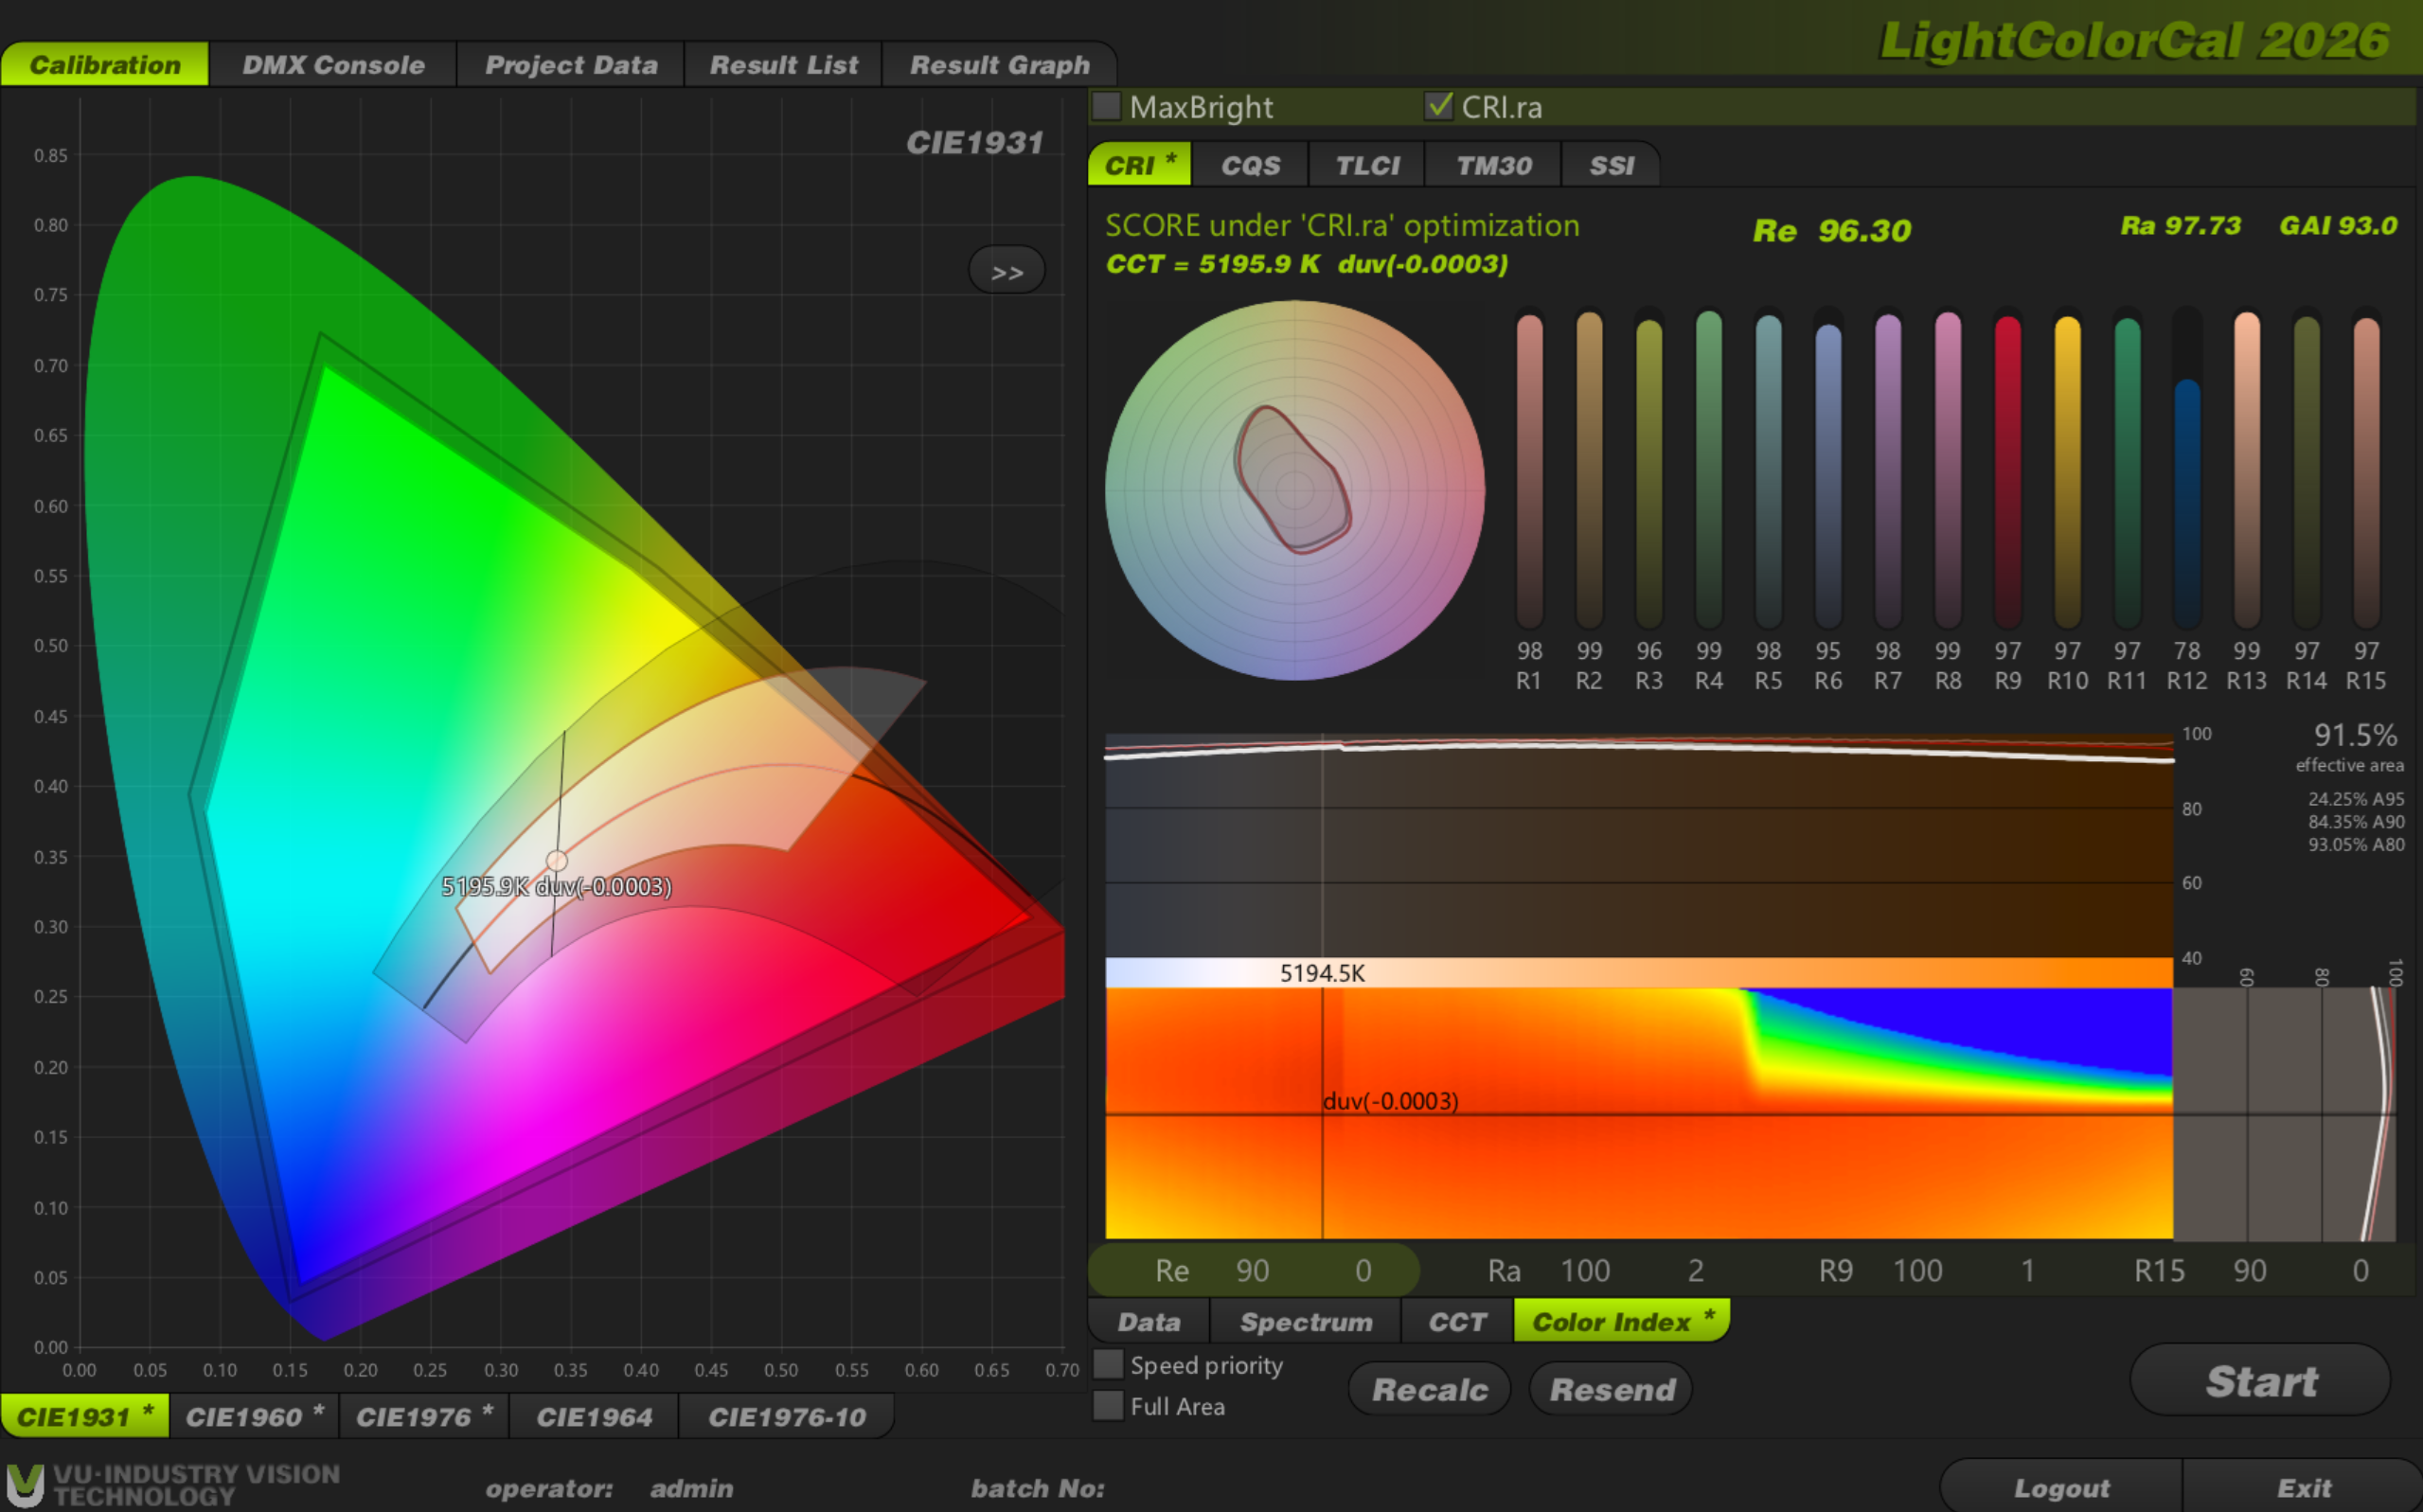
Task: Select the Calibration tab
Action: (x=105, y=65)
